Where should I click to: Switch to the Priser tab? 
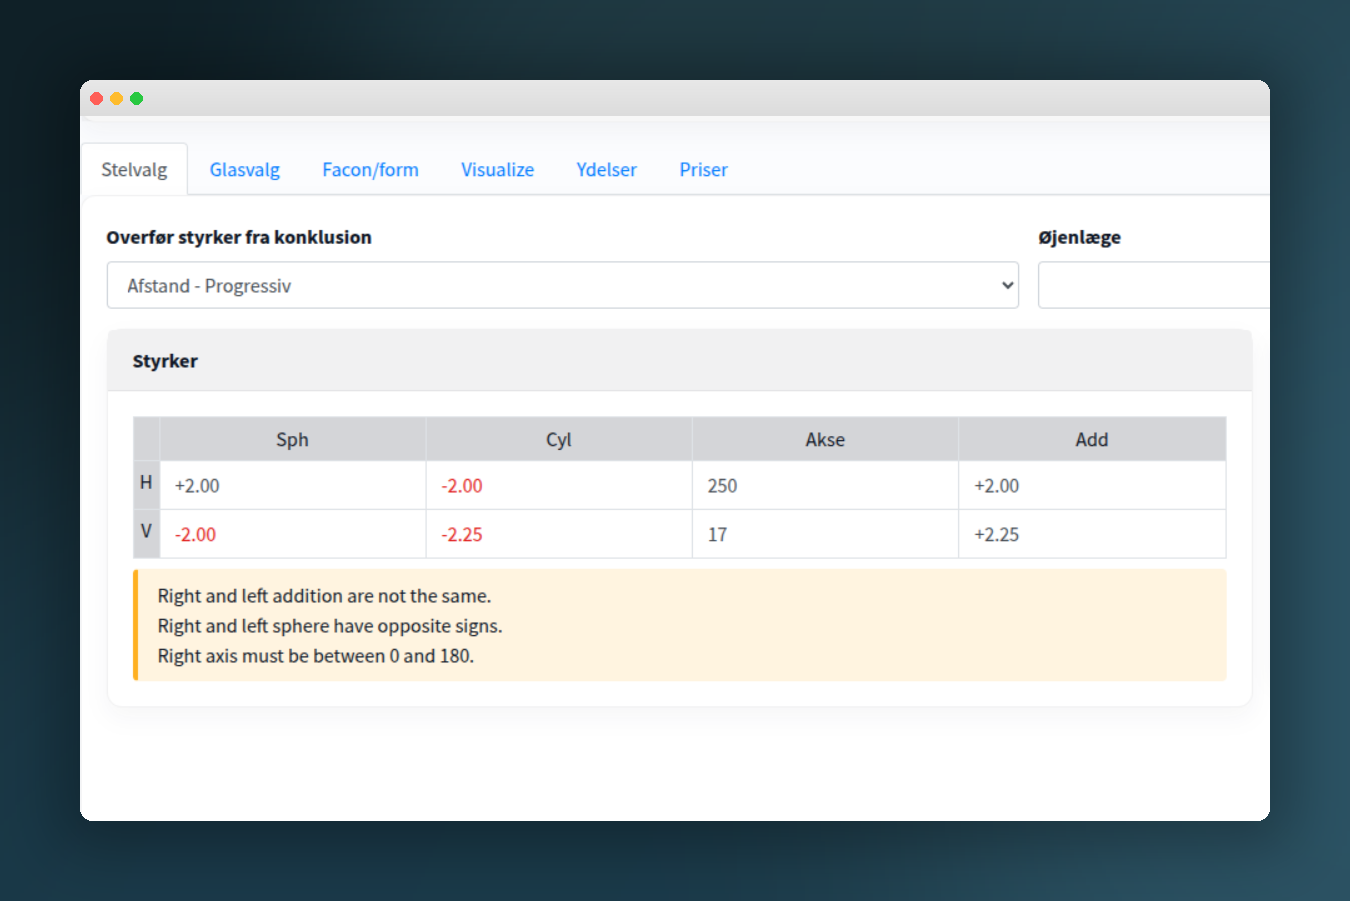coord(703,170)
